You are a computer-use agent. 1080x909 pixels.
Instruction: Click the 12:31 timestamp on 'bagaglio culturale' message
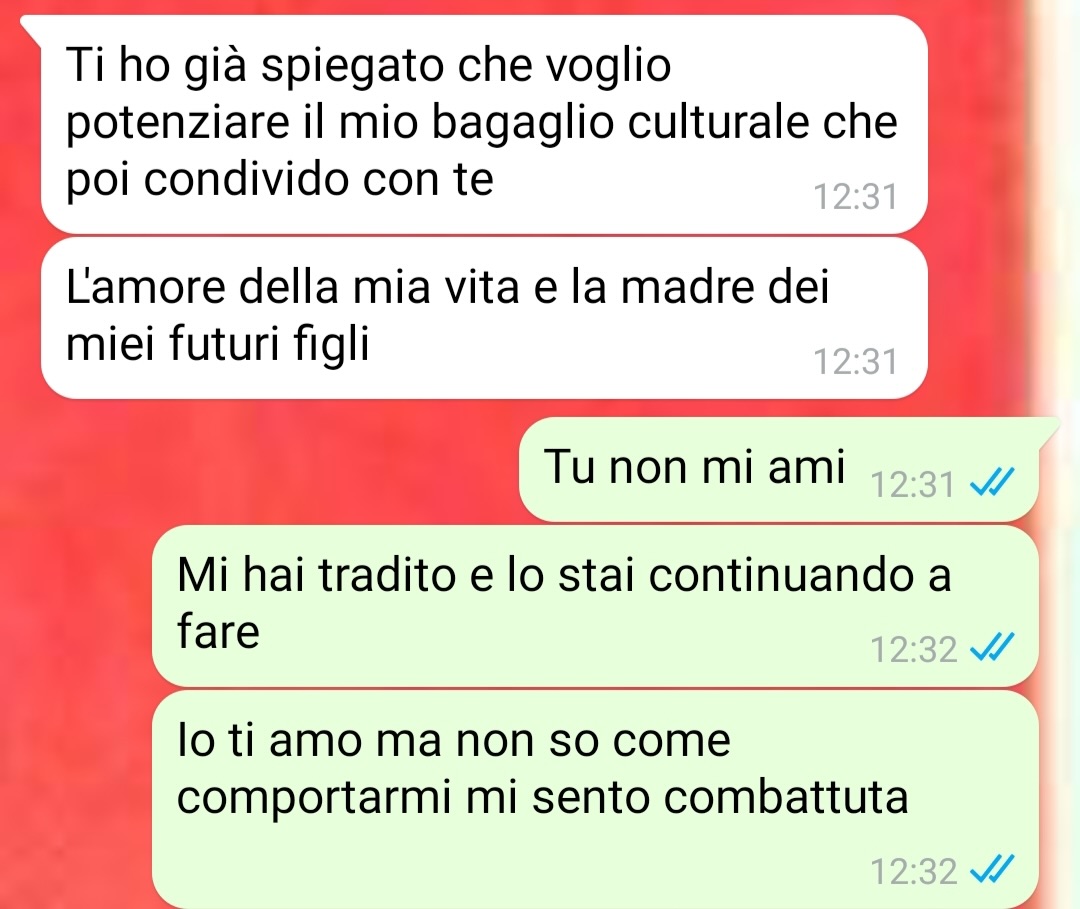click(x=856, y=196)
